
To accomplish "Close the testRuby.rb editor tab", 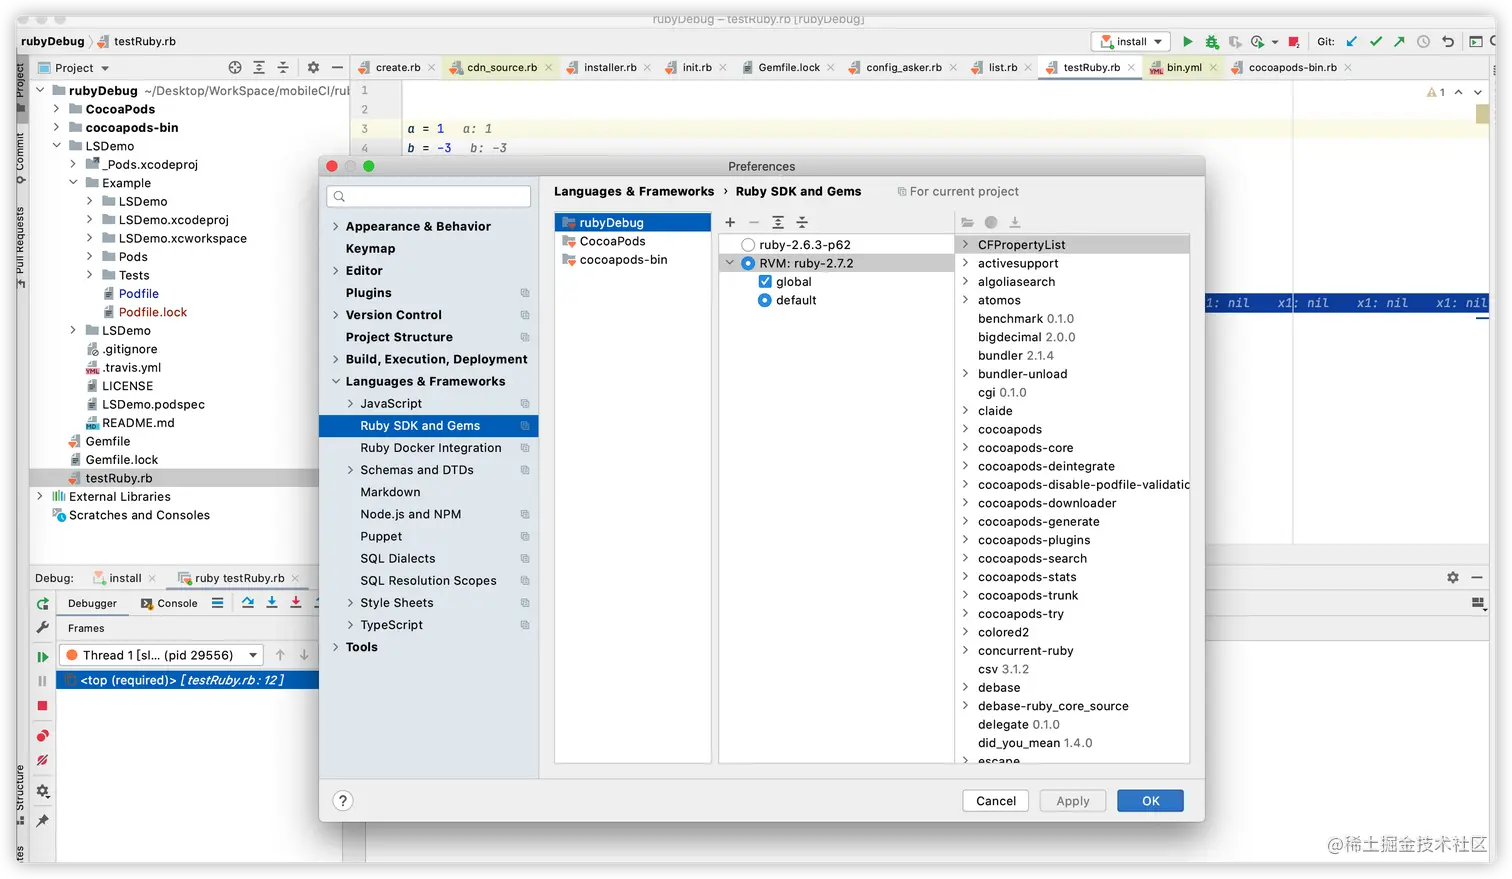I will point(1131,68).
